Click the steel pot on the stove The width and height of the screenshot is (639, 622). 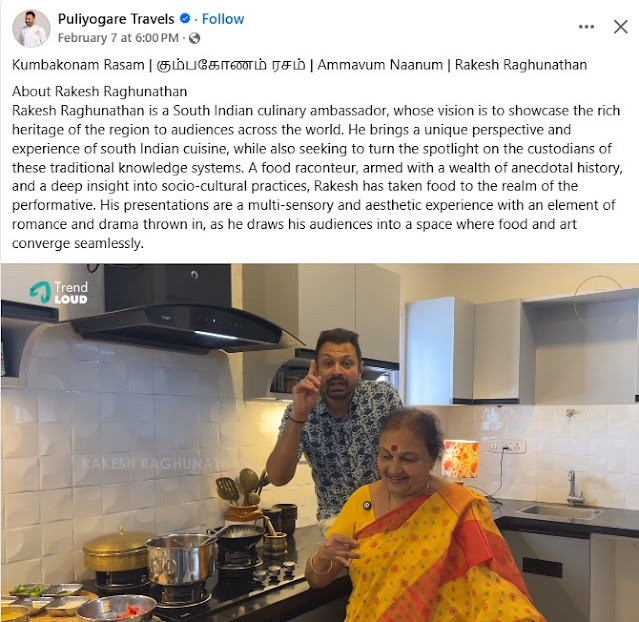(181, 560)
